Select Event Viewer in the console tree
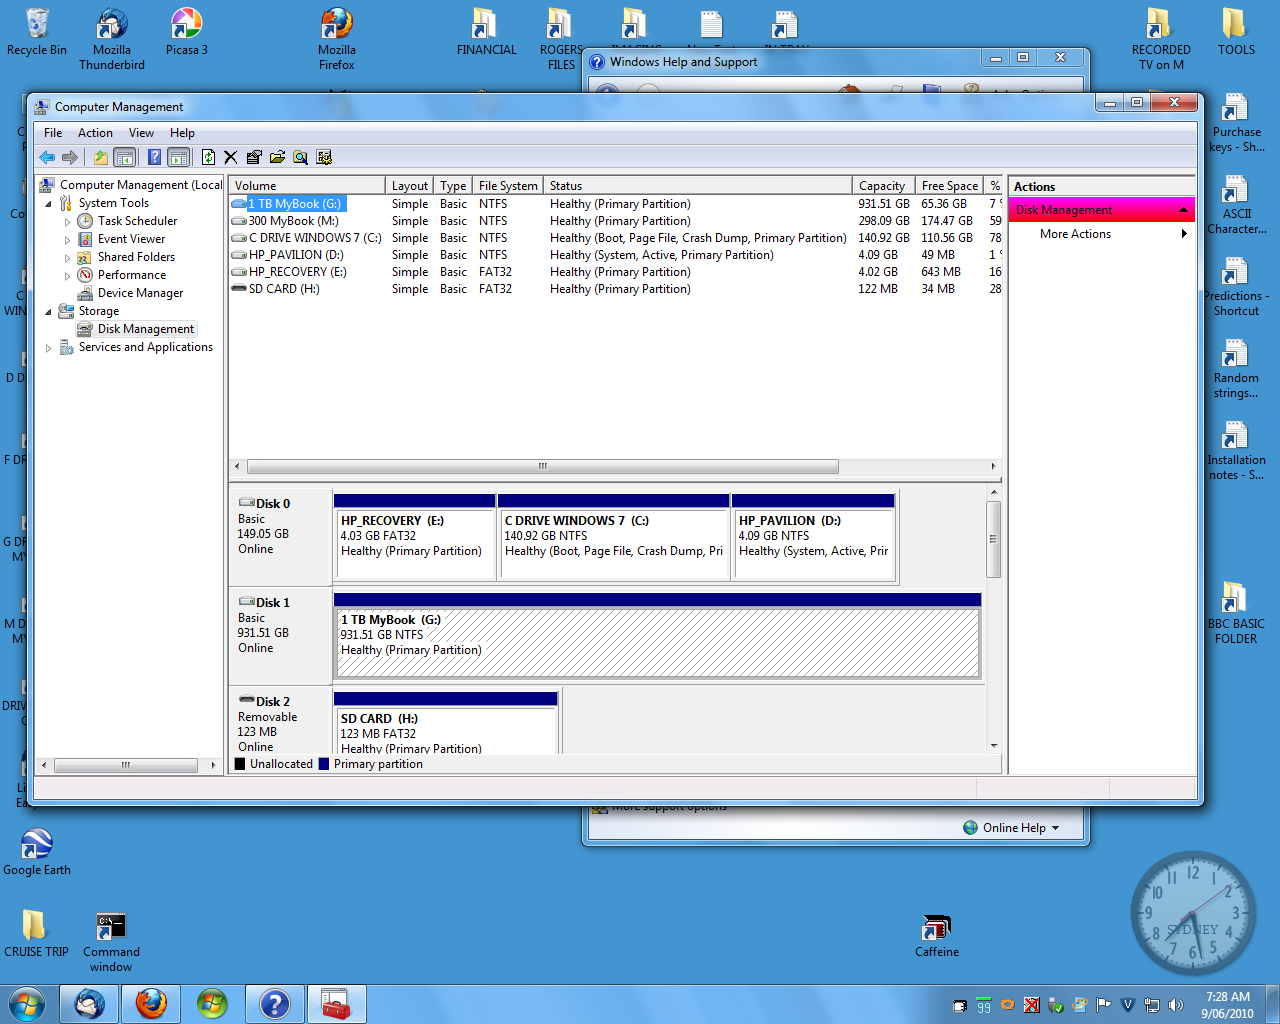Screen dimensions: 1280x1024 coord(131,239)
